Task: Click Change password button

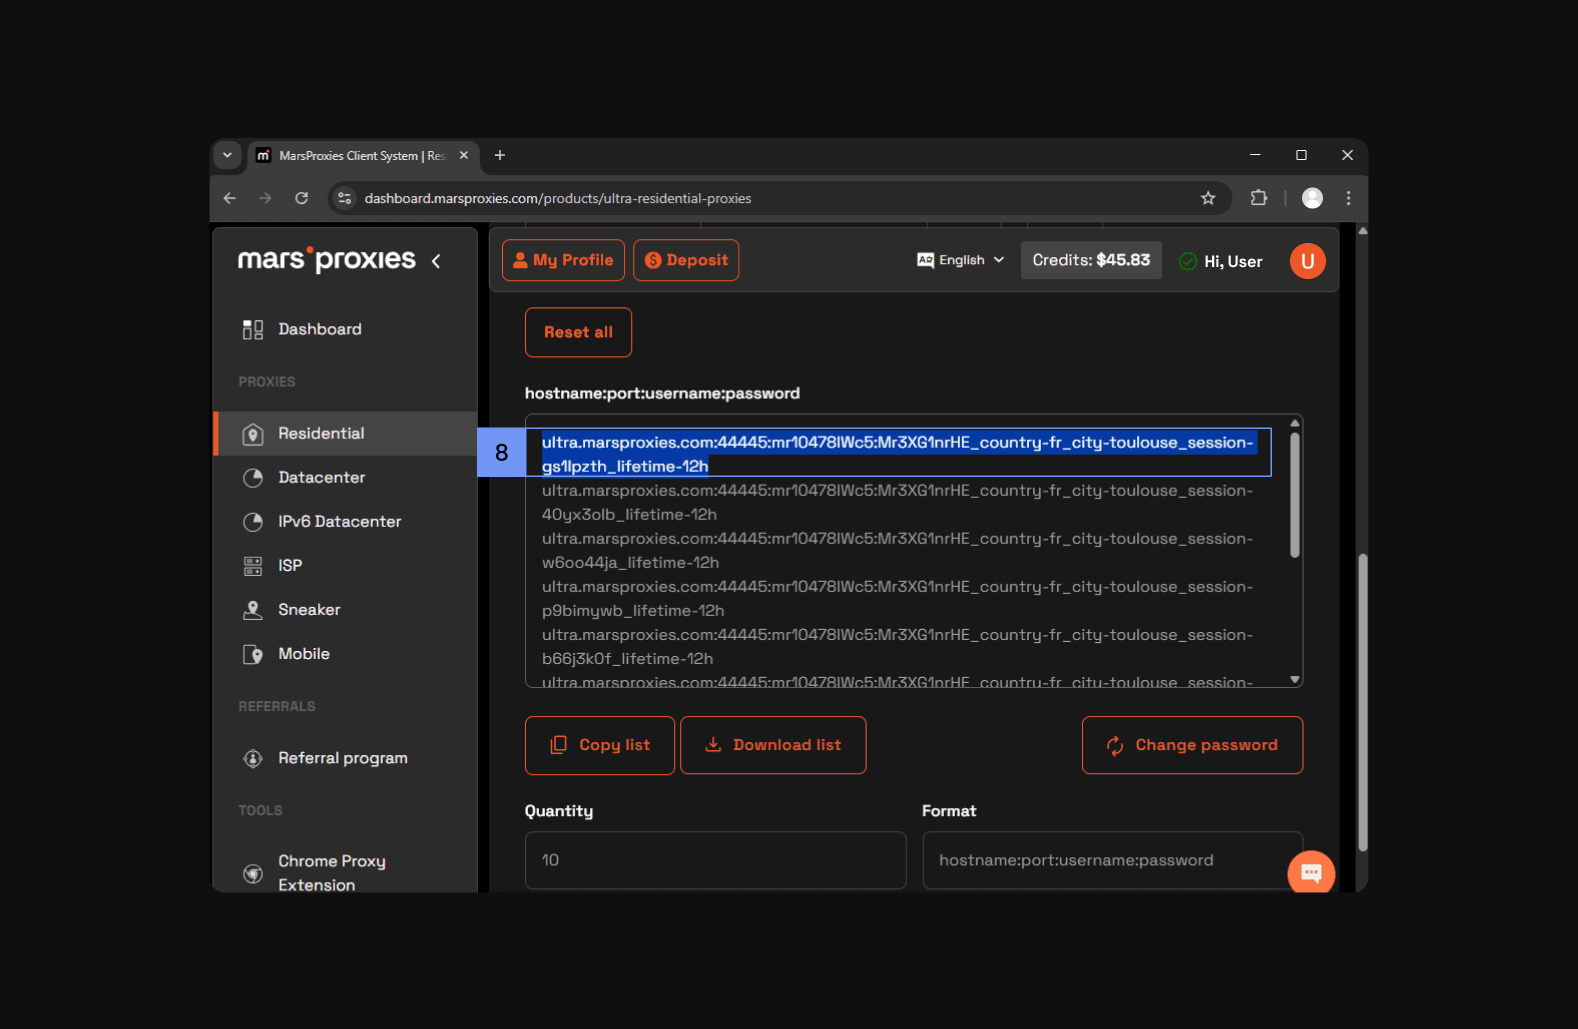Action: point(1192,745)
